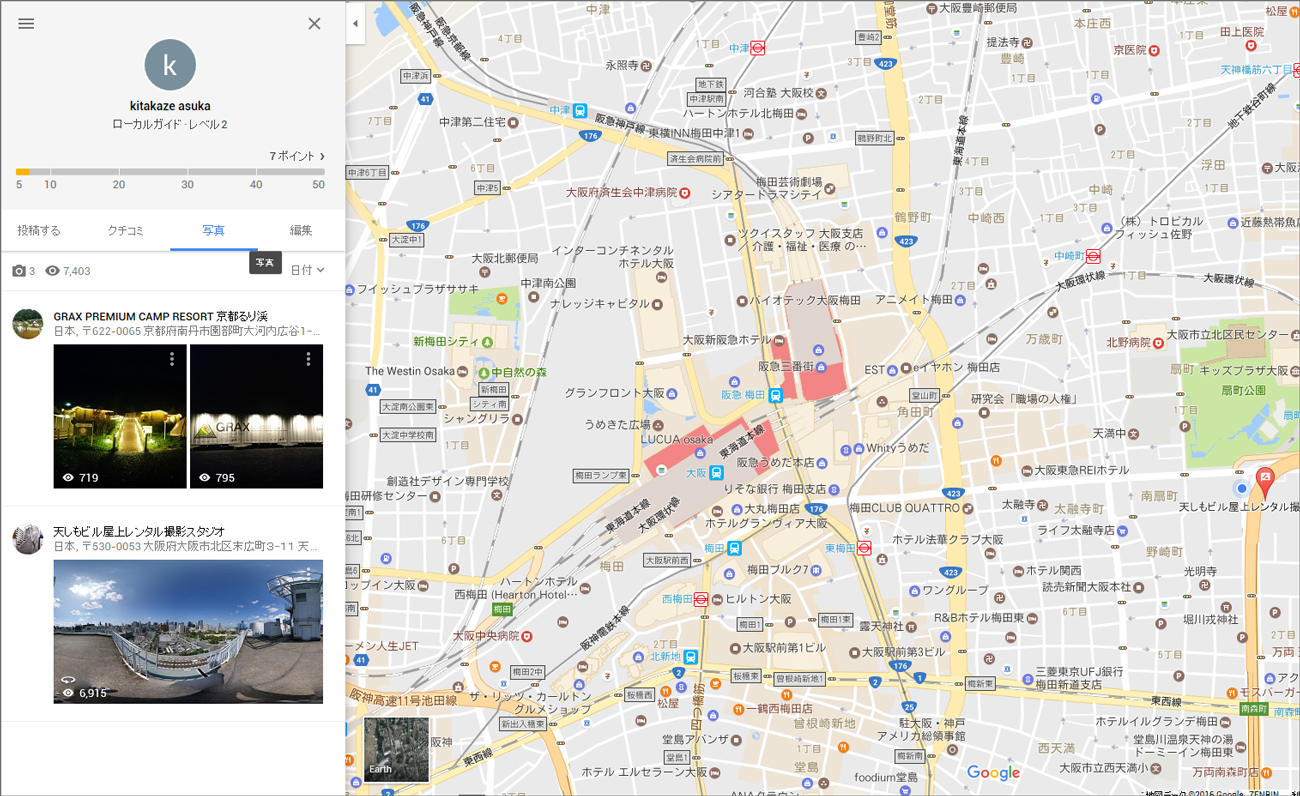The width and height of the screenshot is (1300, 796).
Task: Click 梅田 Hanshin station train icon
Action: point(735,548)
